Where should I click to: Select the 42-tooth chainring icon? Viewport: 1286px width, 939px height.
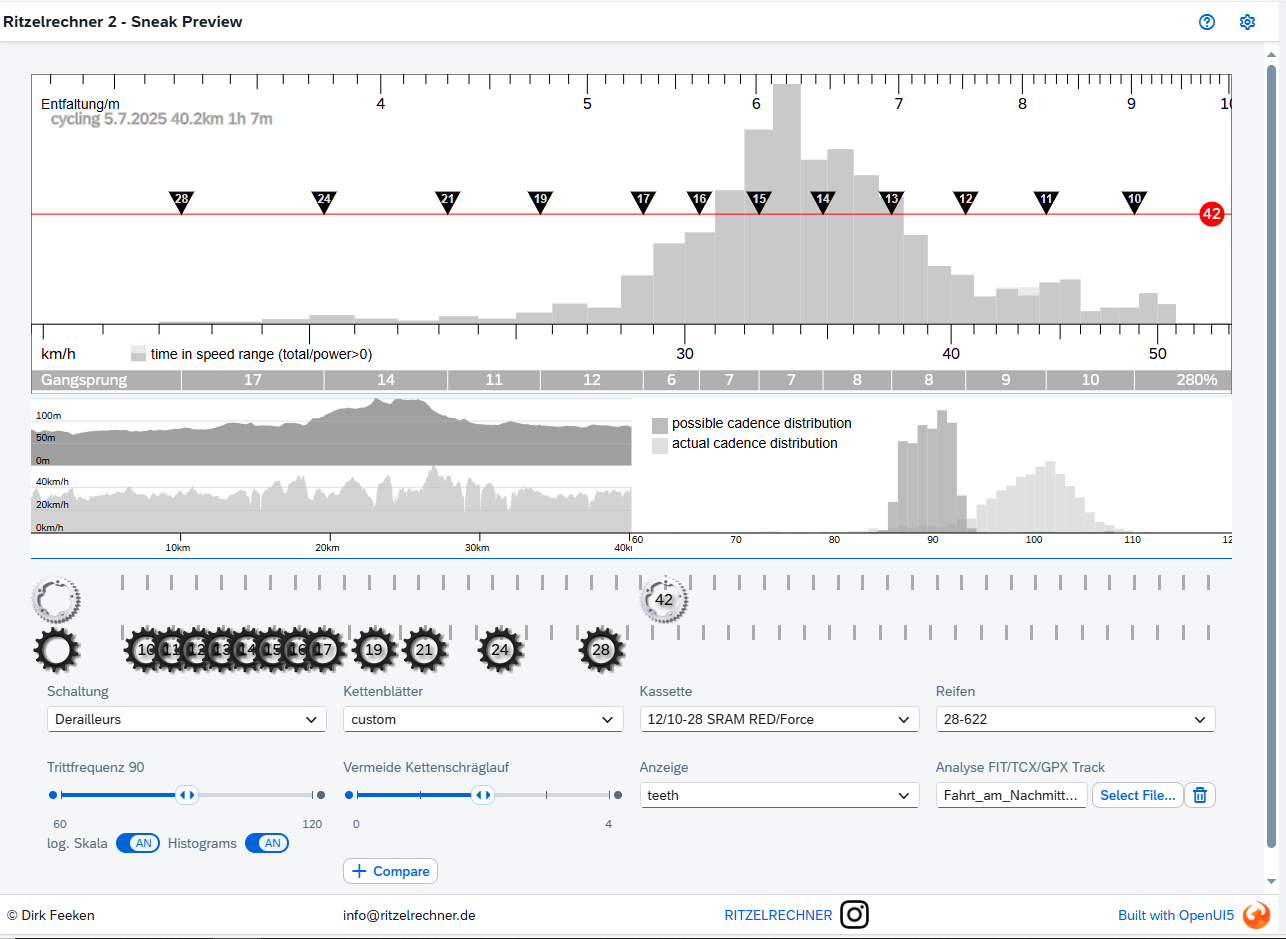point(664,600)
